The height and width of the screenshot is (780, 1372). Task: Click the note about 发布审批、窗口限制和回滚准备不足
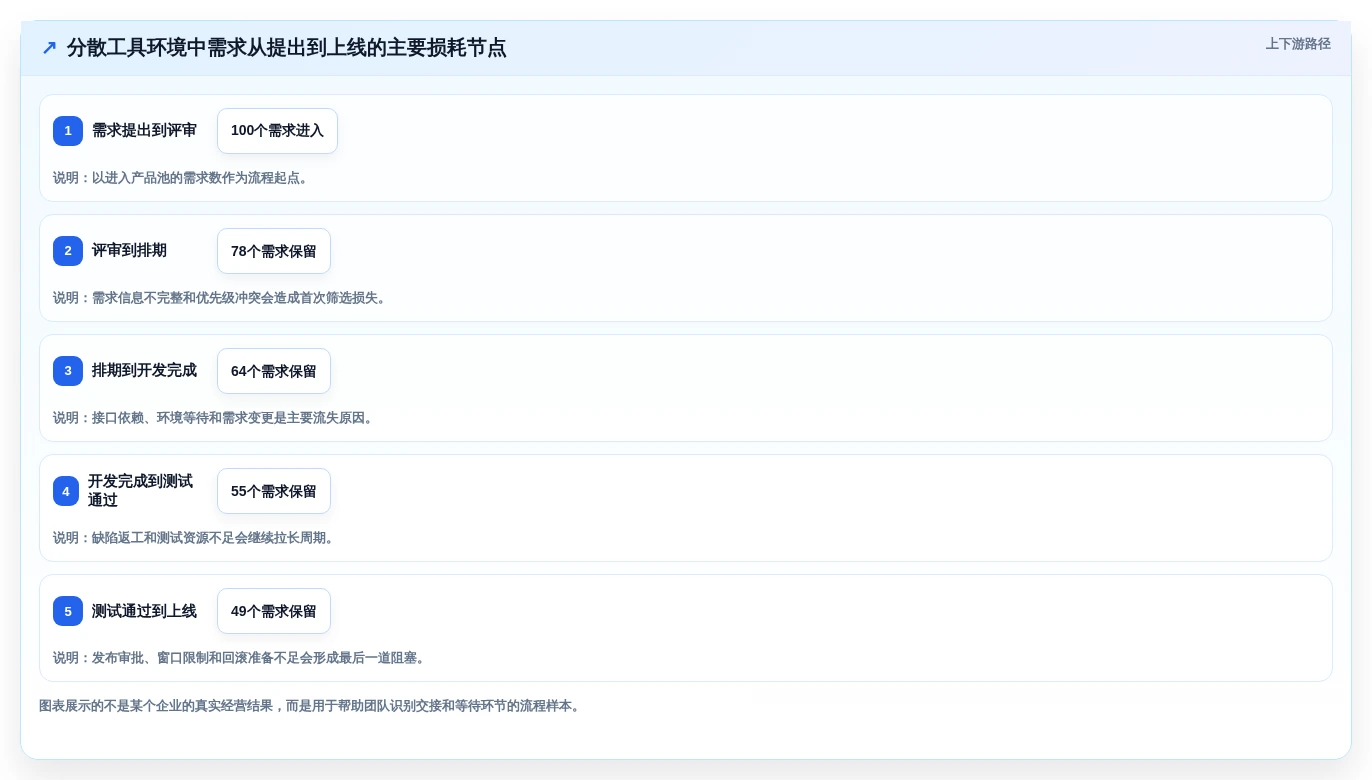[x=241, y=658]
